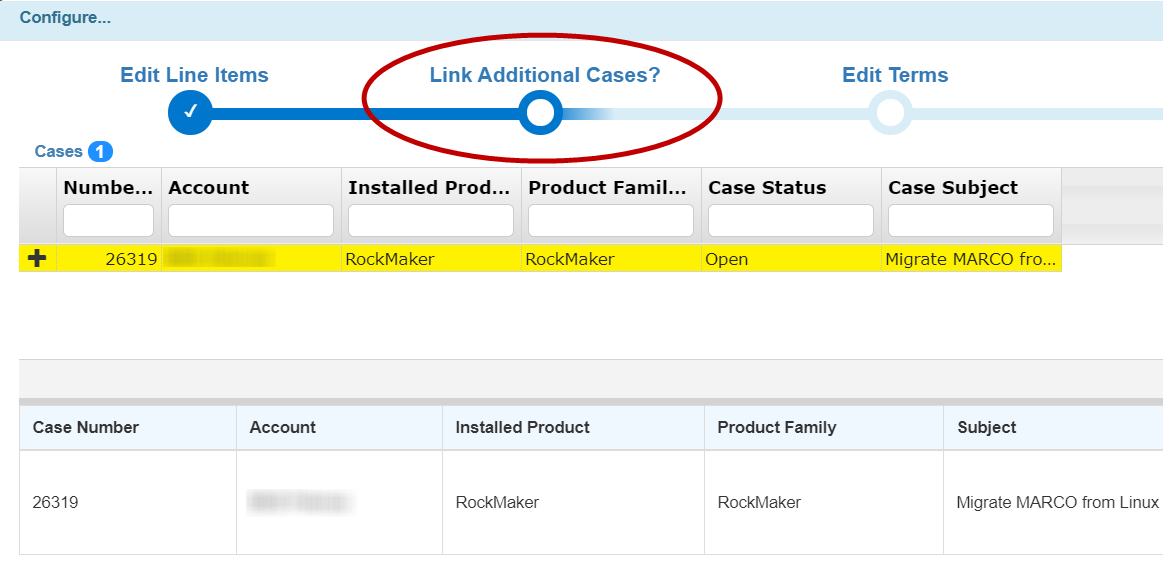
Task: Sort by Account column header in upper grid
Action: (x=208, y=188)
